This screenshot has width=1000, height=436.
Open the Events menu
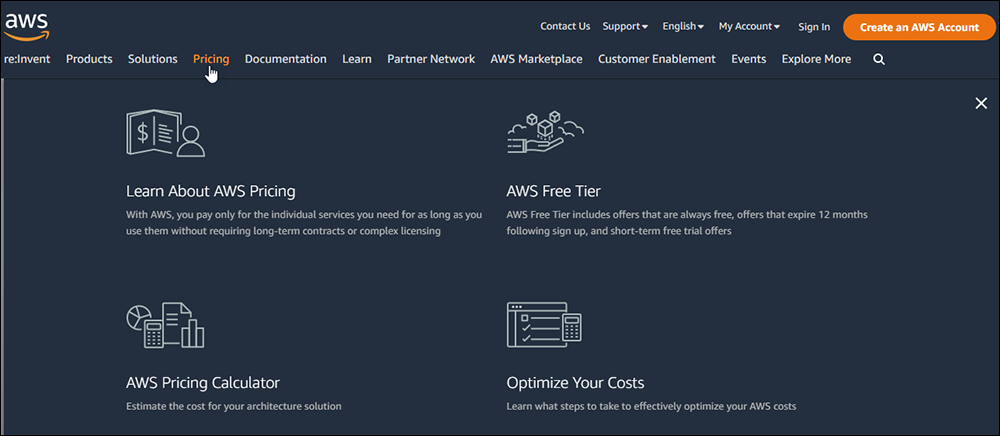(749, 59)
